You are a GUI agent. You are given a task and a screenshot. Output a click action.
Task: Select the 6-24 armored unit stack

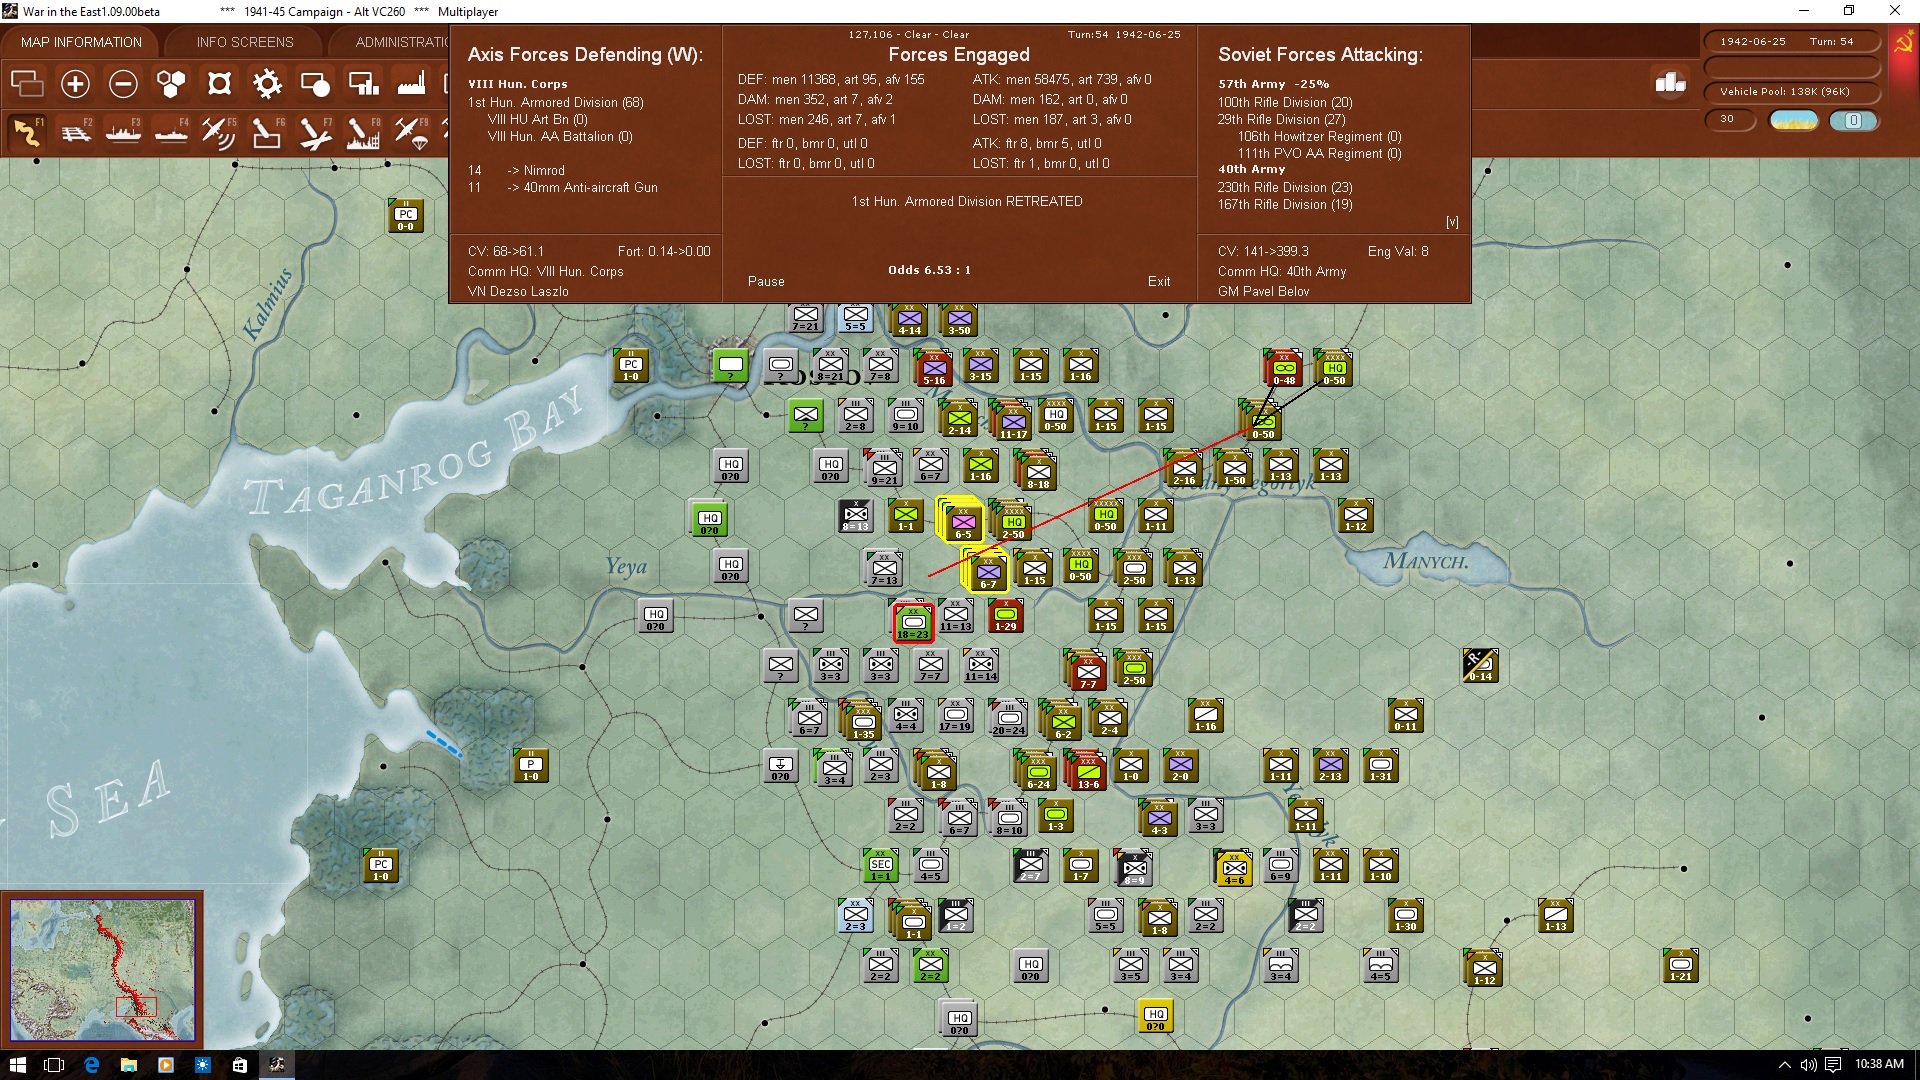pos(1038,771)
